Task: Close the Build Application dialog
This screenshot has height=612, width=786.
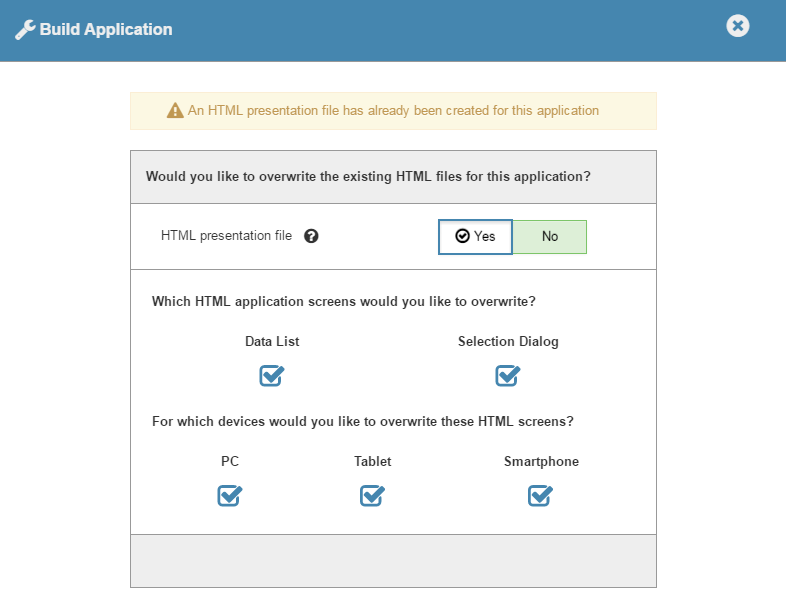Action: 737,26
